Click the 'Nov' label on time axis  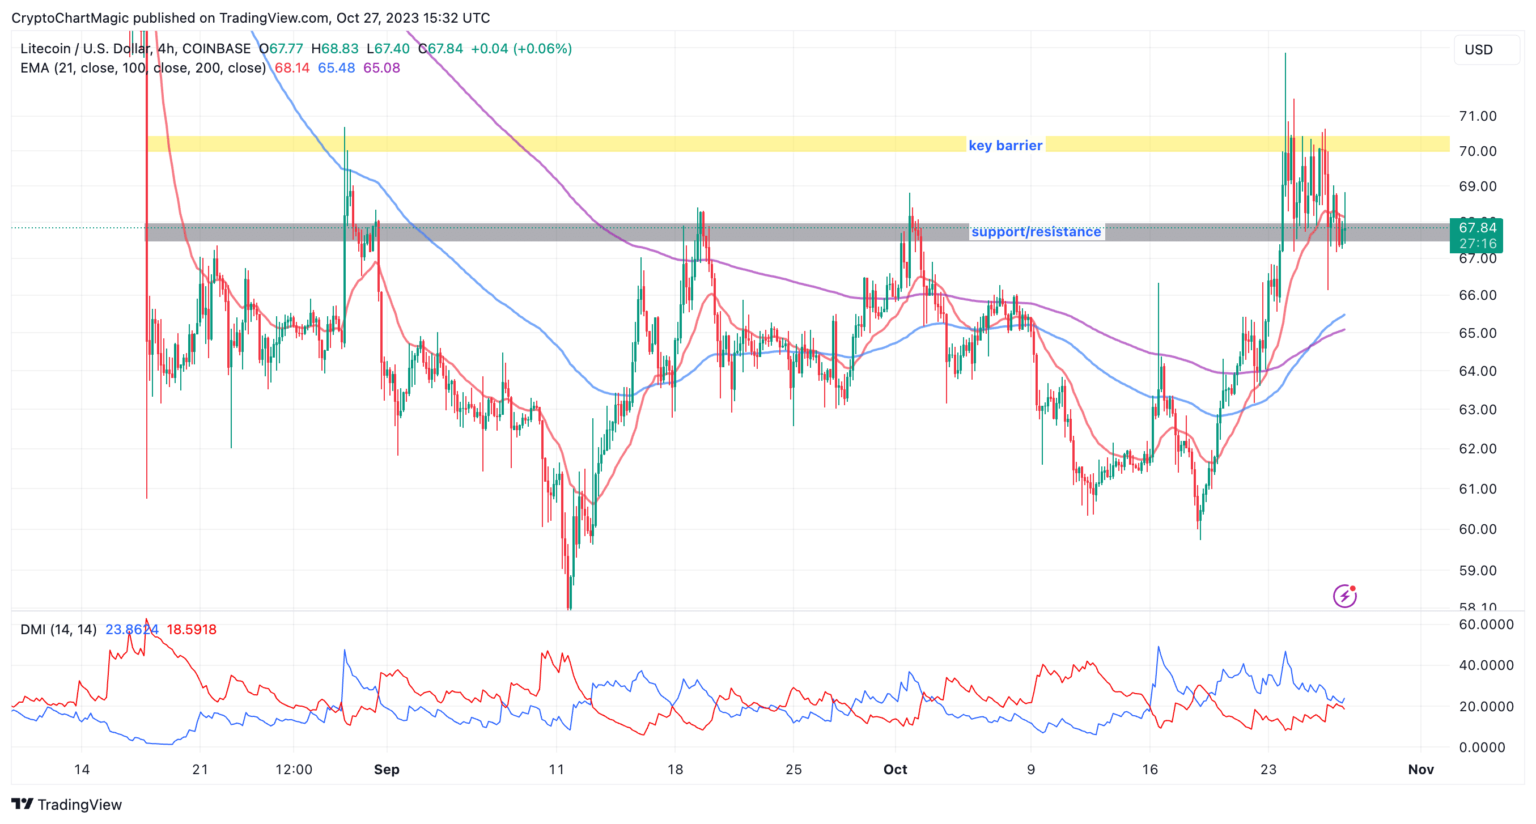point(1420,769)
